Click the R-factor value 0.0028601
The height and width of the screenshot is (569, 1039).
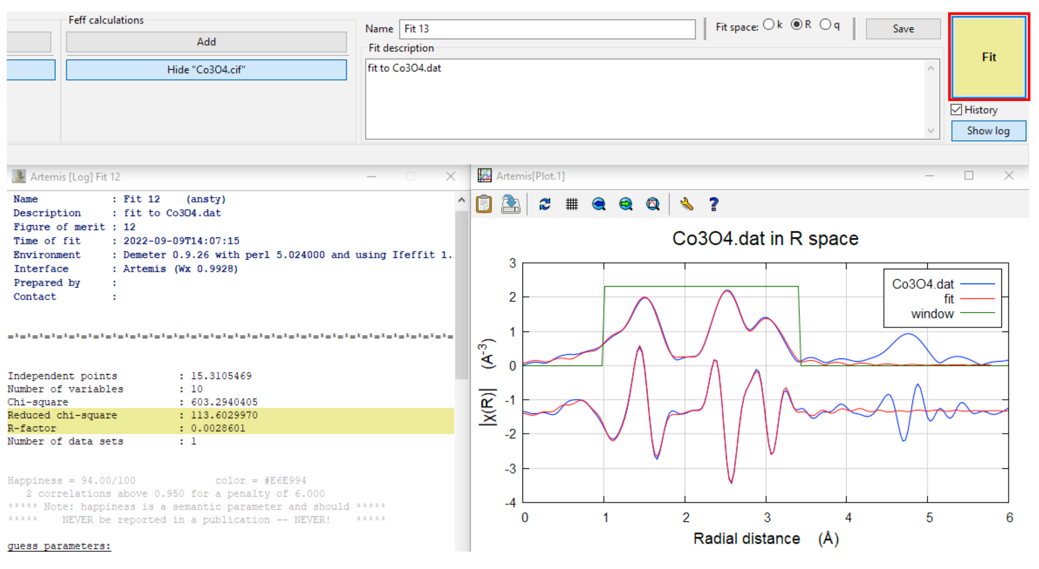point(218,428)
